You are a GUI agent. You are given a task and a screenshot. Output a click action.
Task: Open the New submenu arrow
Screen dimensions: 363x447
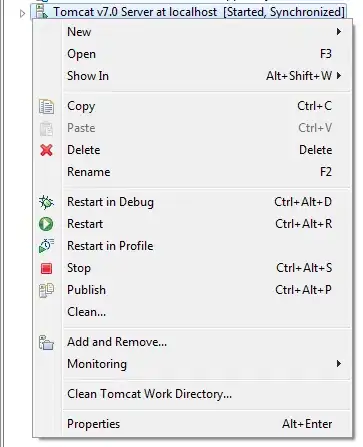pyautogui.click(x=339, y=32)
